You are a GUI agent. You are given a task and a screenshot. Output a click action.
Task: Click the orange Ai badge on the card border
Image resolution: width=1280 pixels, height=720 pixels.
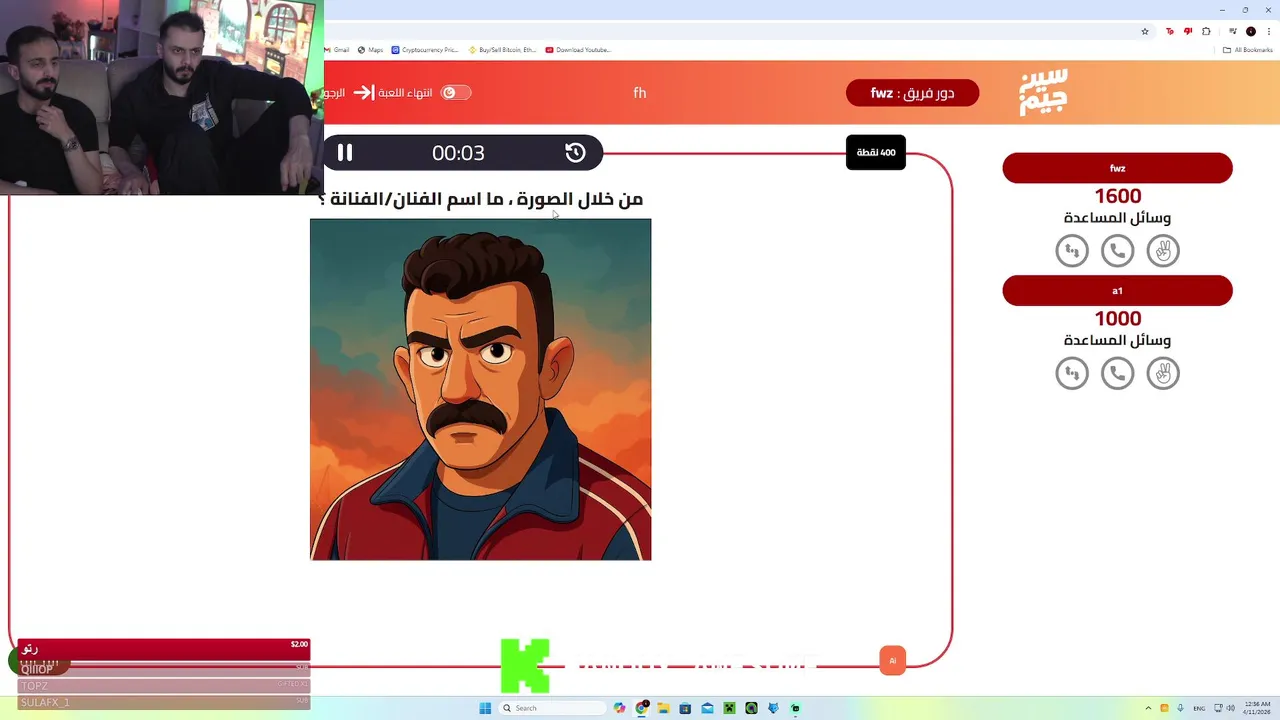[893, 661]
